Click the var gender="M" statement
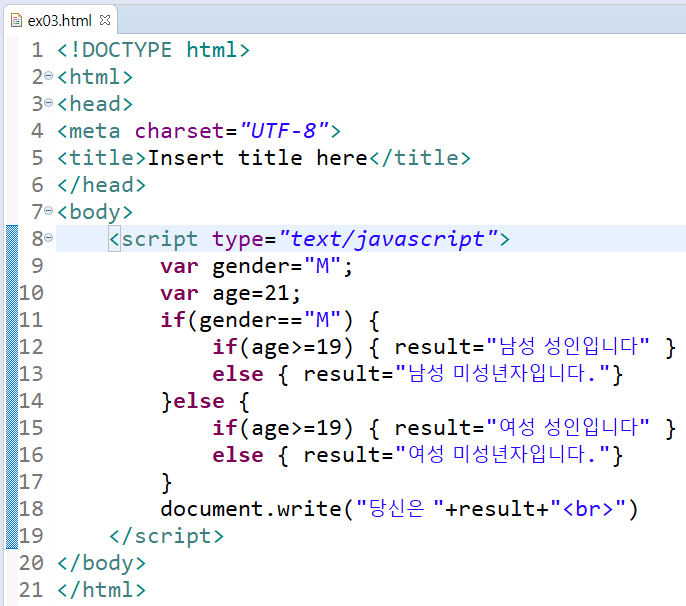Viewport: 686px width, 606px height. [256, 266]
